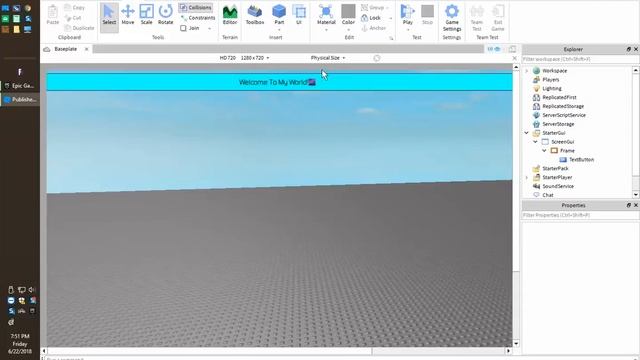
Task: Open the Join options dropdown arrow
Action: coord(210,29)
